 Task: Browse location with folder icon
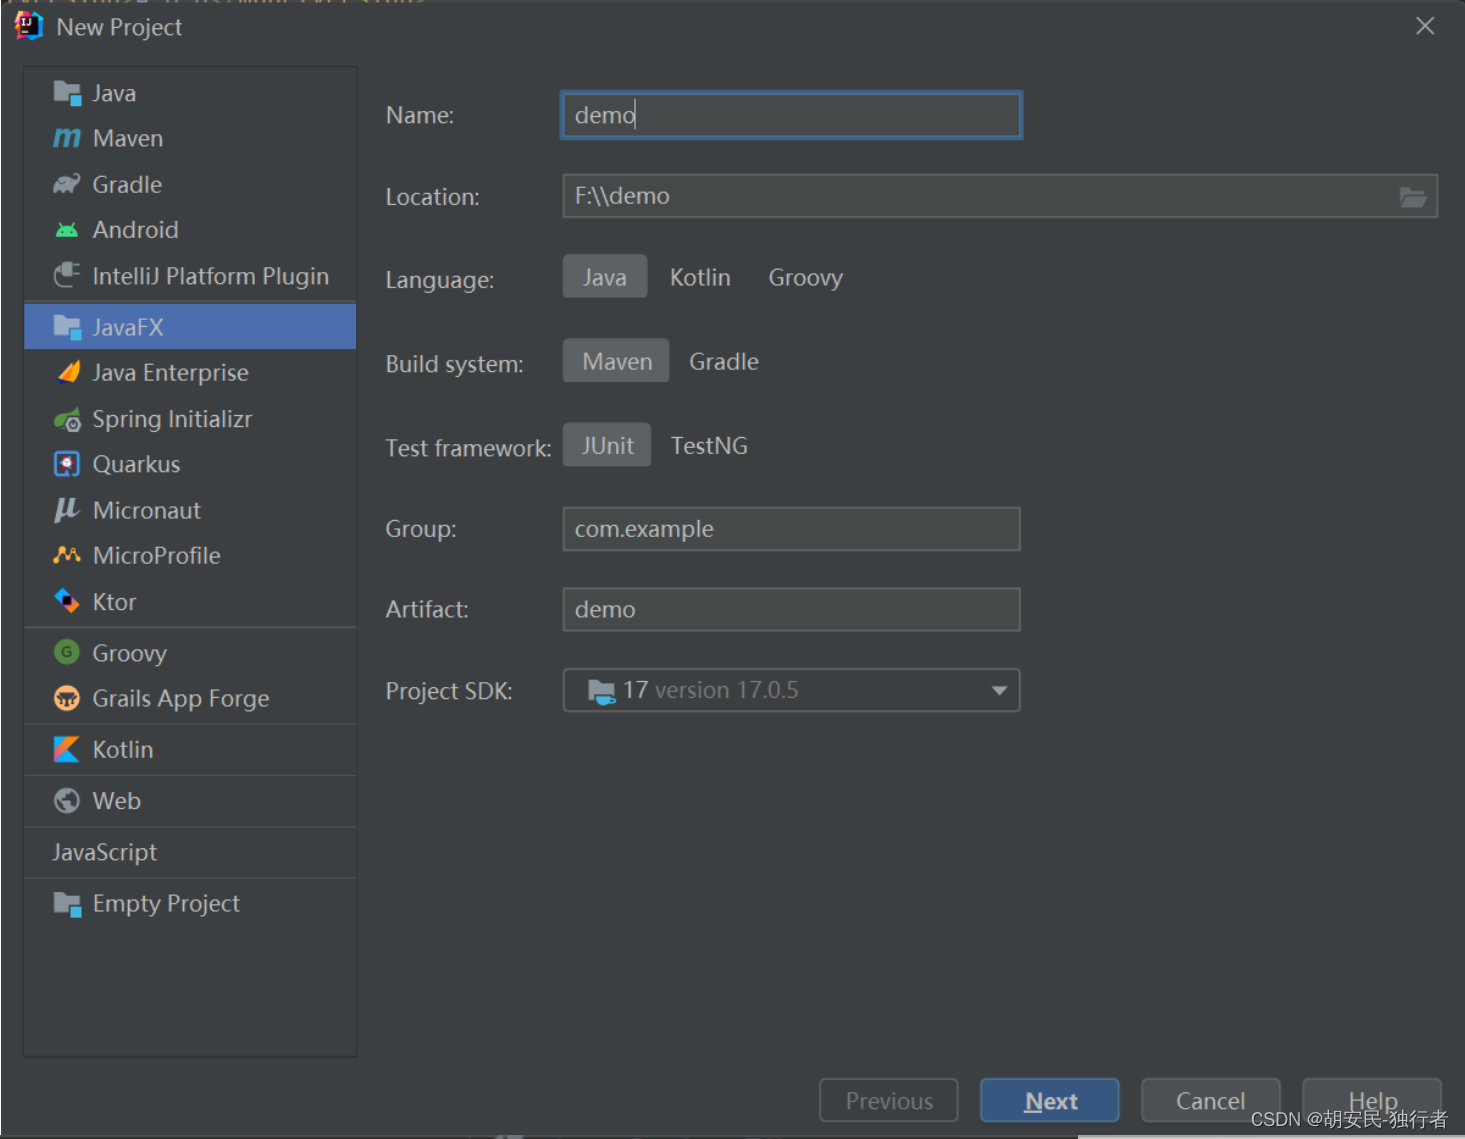coord(1412,197)
